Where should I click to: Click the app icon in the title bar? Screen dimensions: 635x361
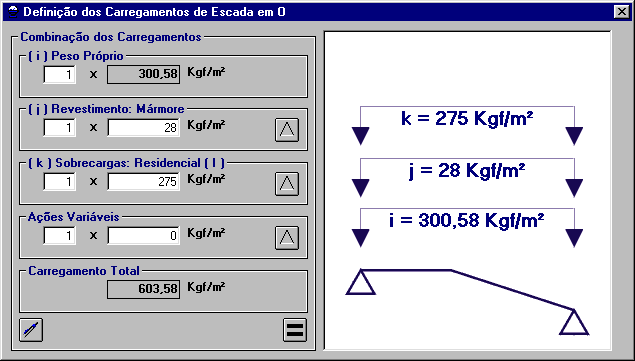click(13, 12)
